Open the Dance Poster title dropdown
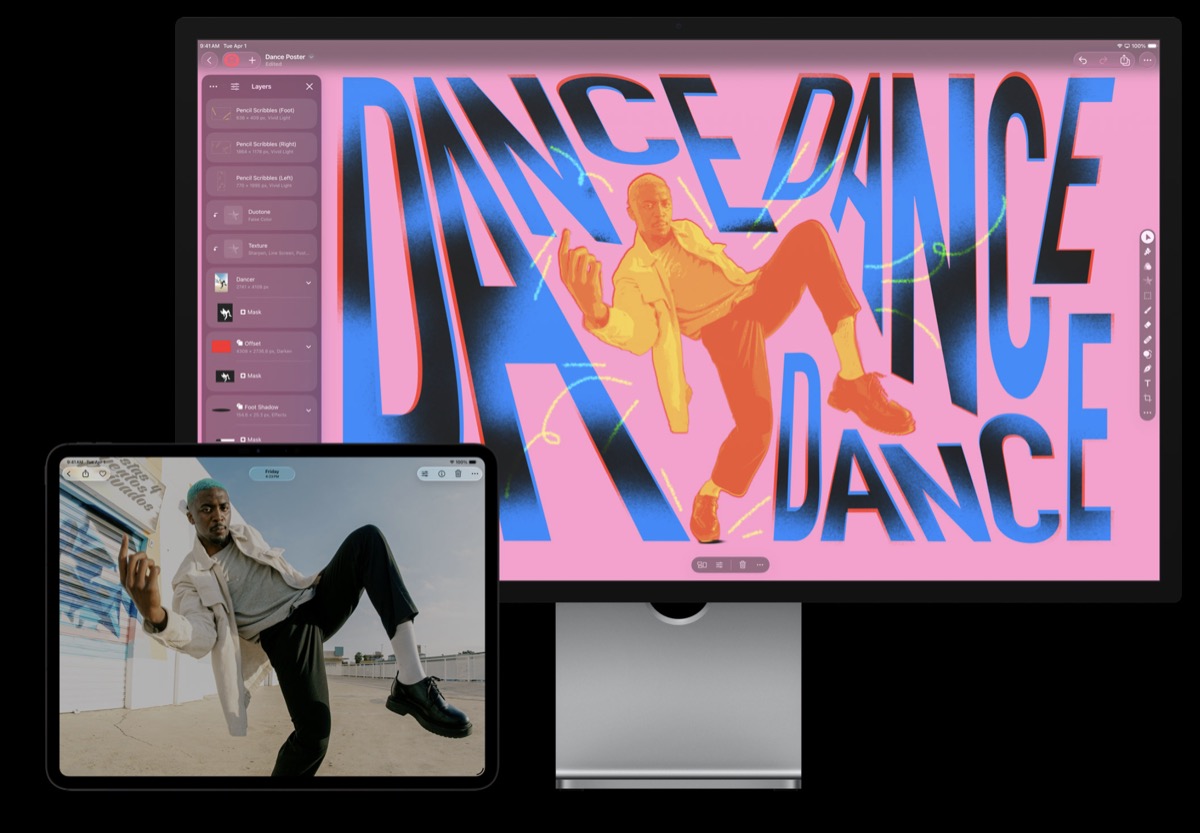Image resolution: width=1200 pixels, height=833 pixels. (311, 57)
